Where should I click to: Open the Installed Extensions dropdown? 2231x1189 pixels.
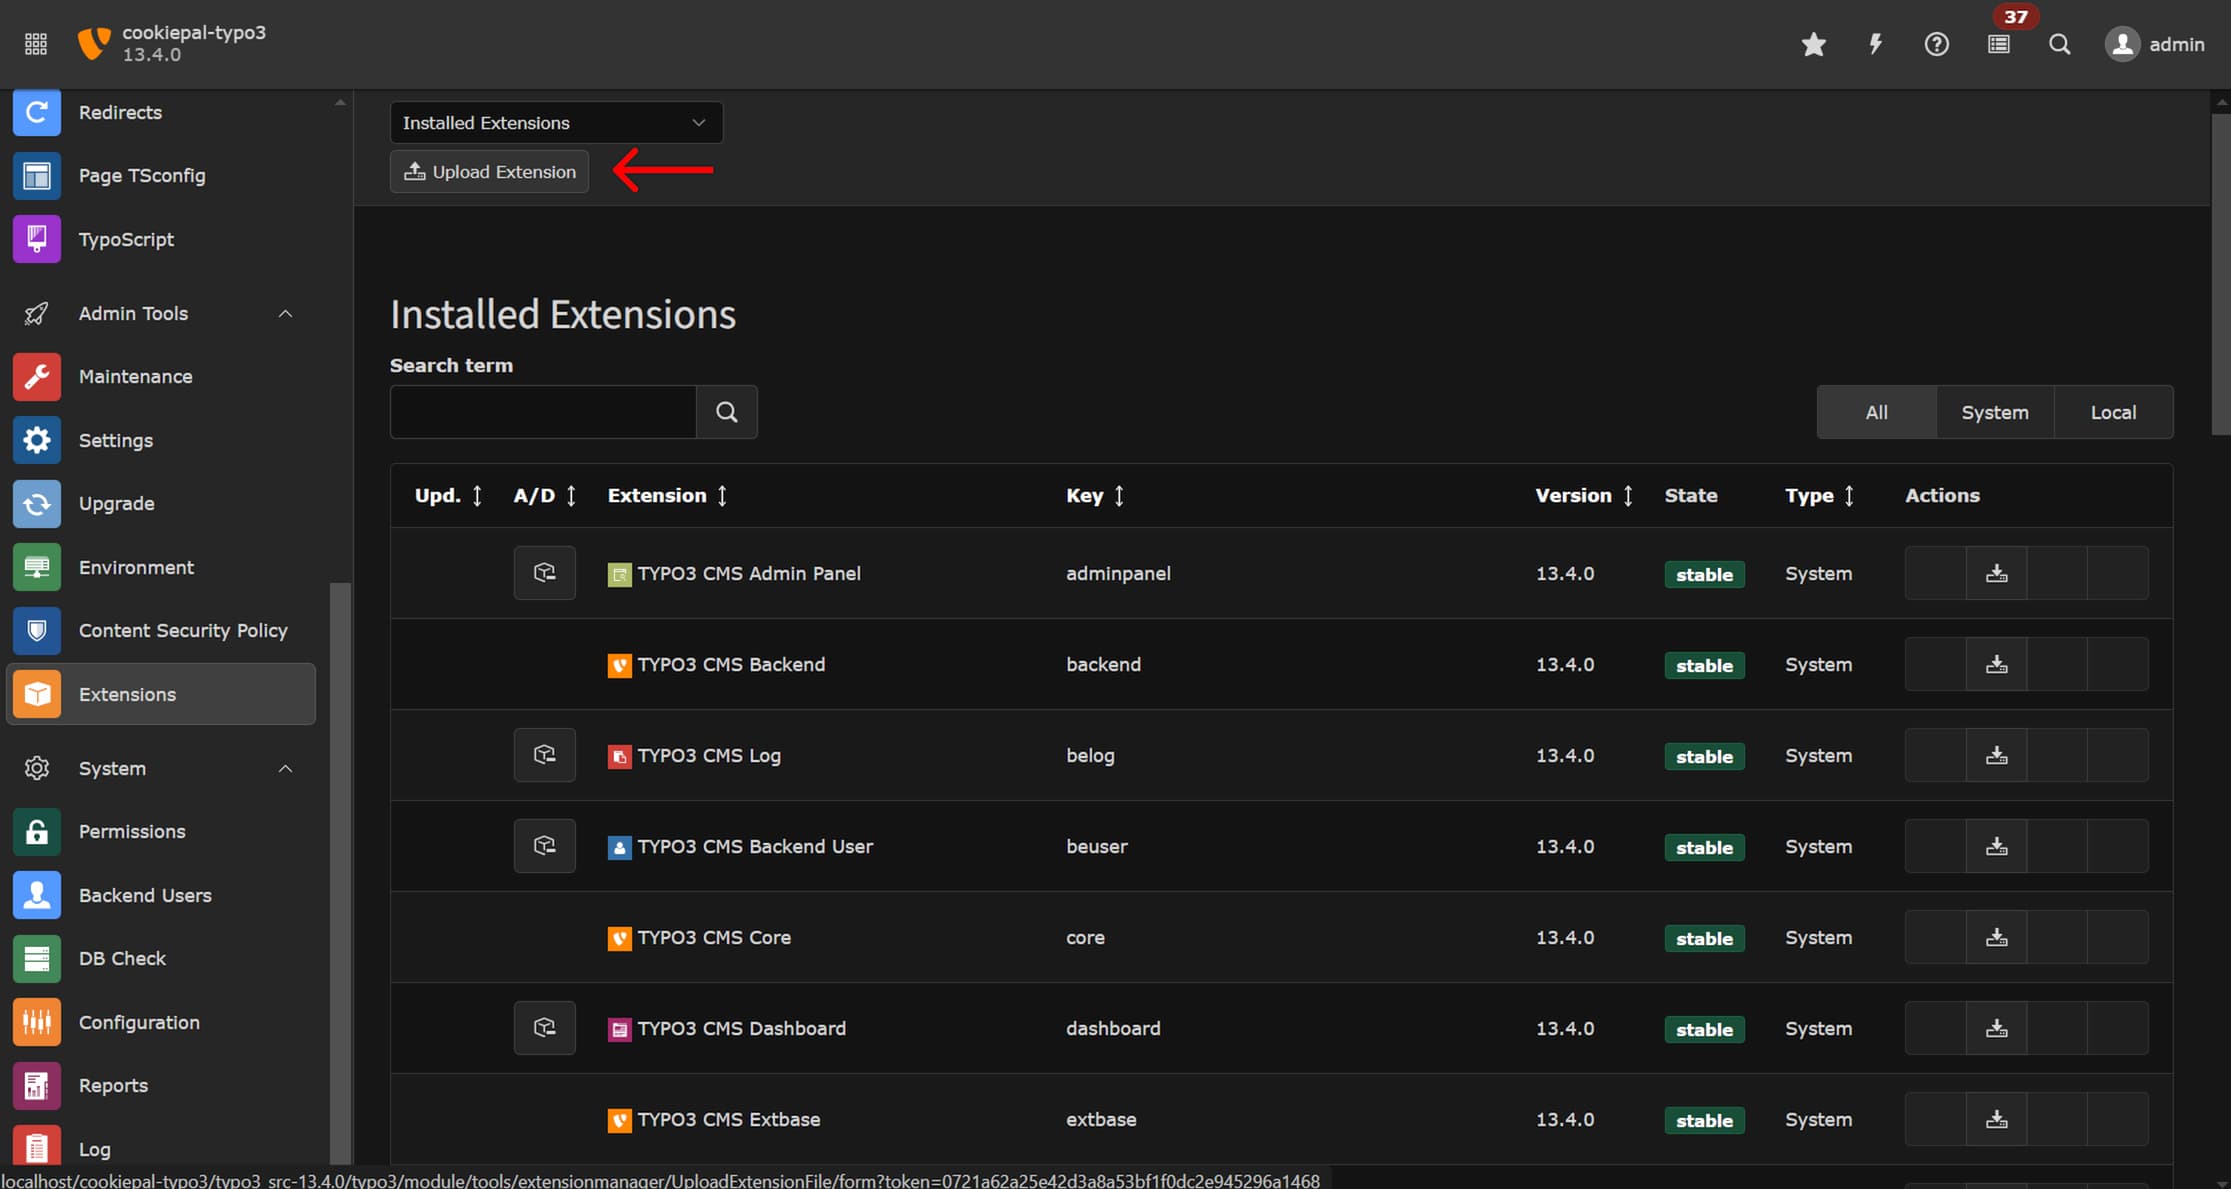tap(555, 122)
